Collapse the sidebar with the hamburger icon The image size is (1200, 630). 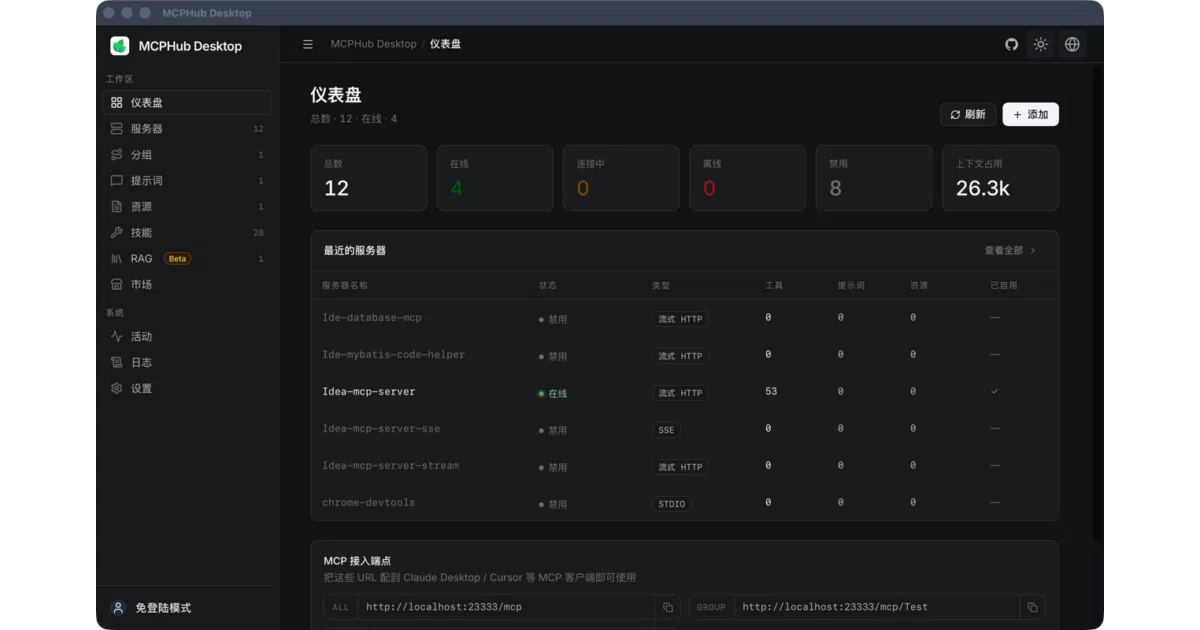click(x=308, y=44)
